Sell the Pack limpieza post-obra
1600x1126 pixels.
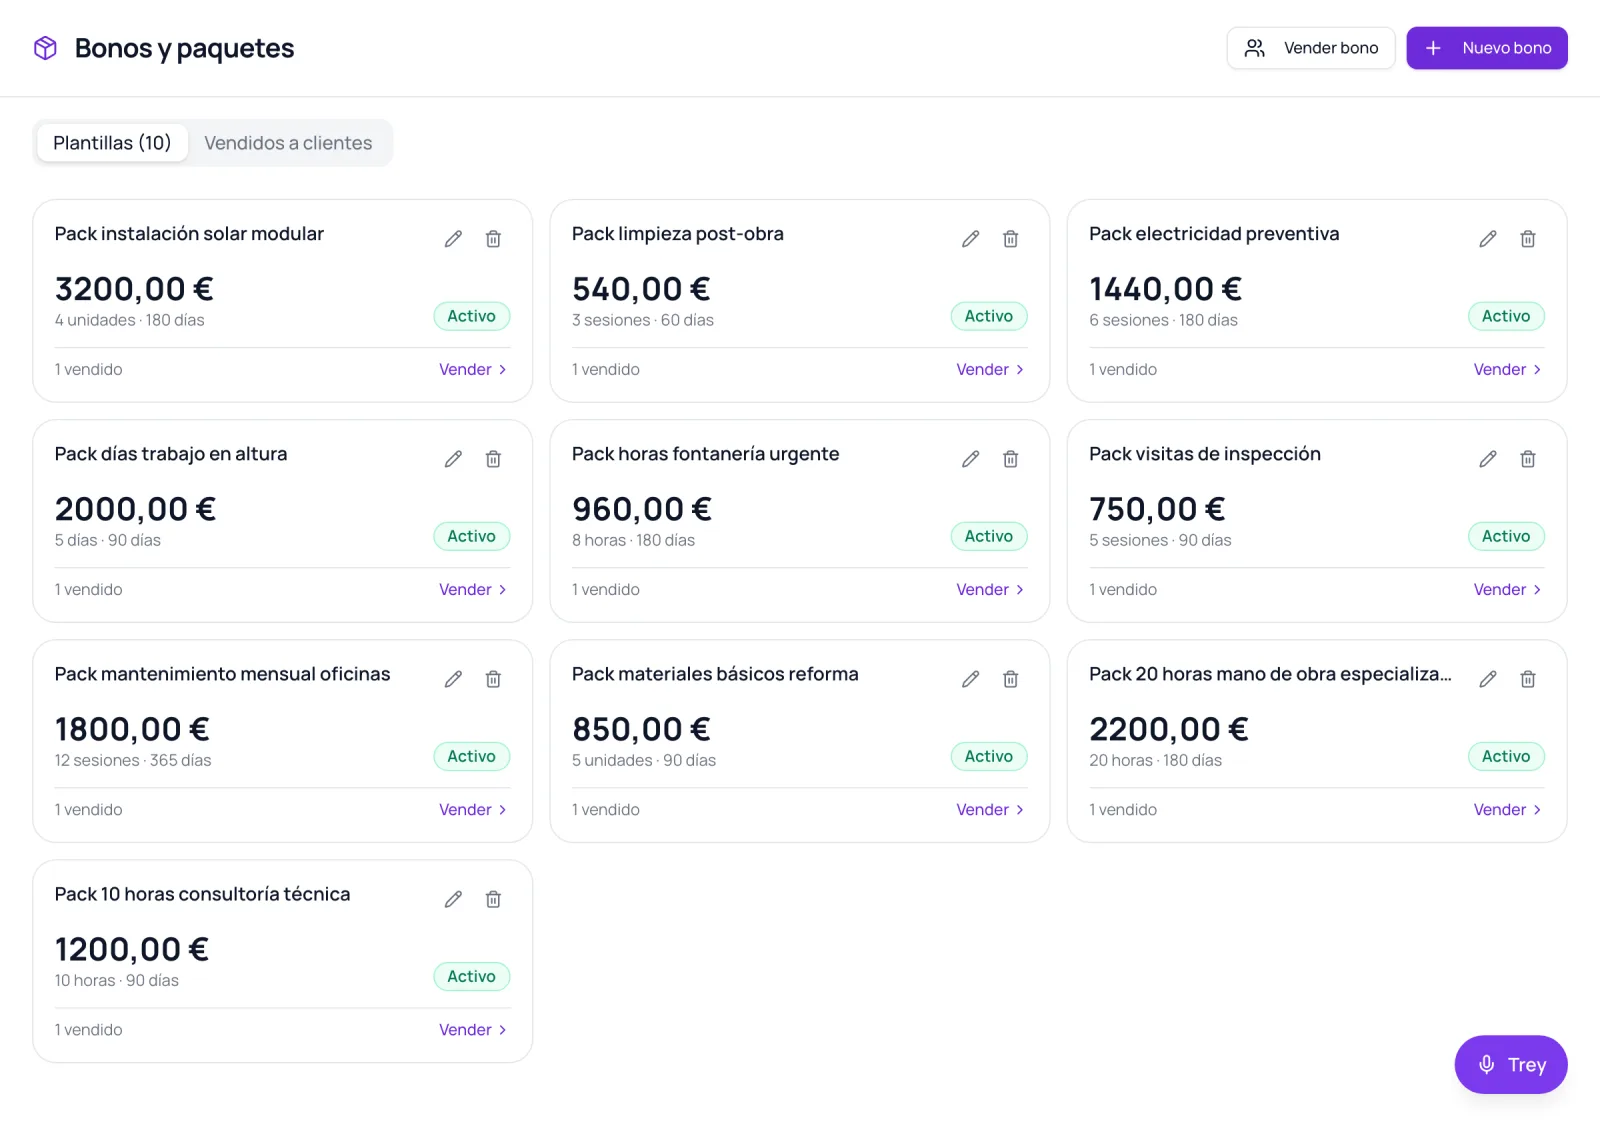pyautogui.click(x=990, y=369)
